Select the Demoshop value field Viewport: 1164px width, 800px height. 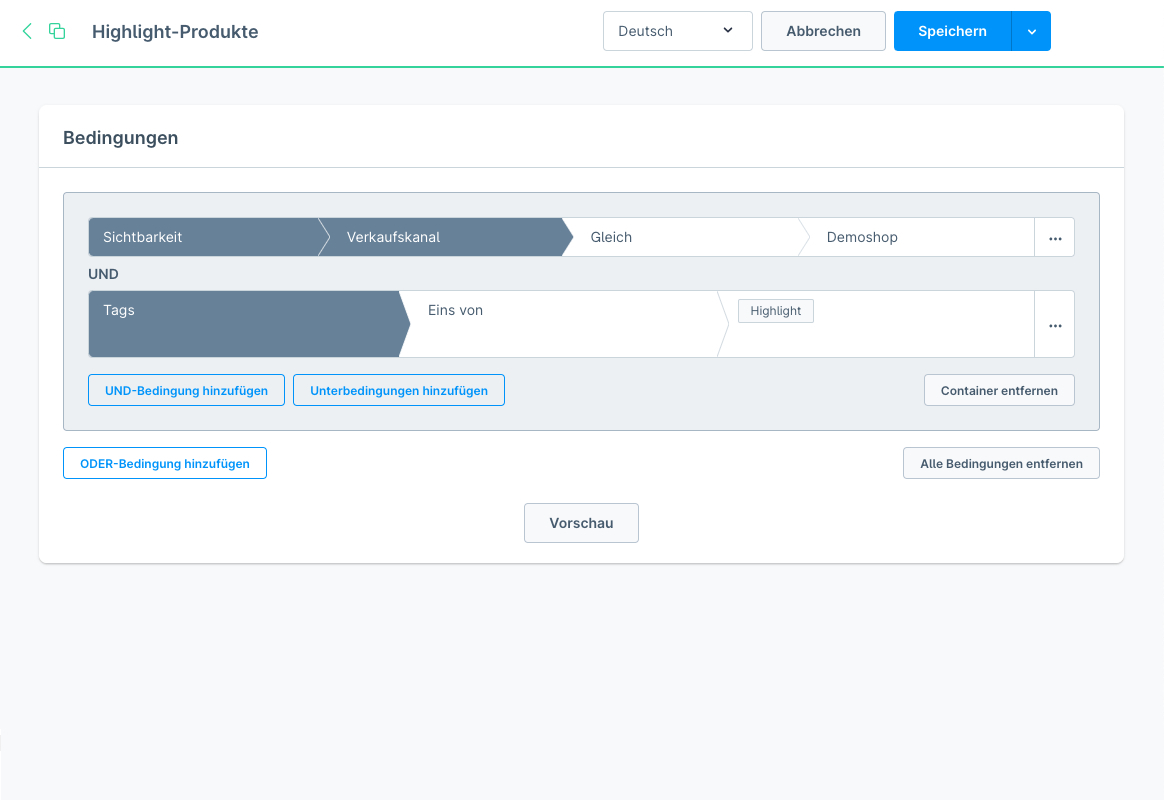point(915,238)
